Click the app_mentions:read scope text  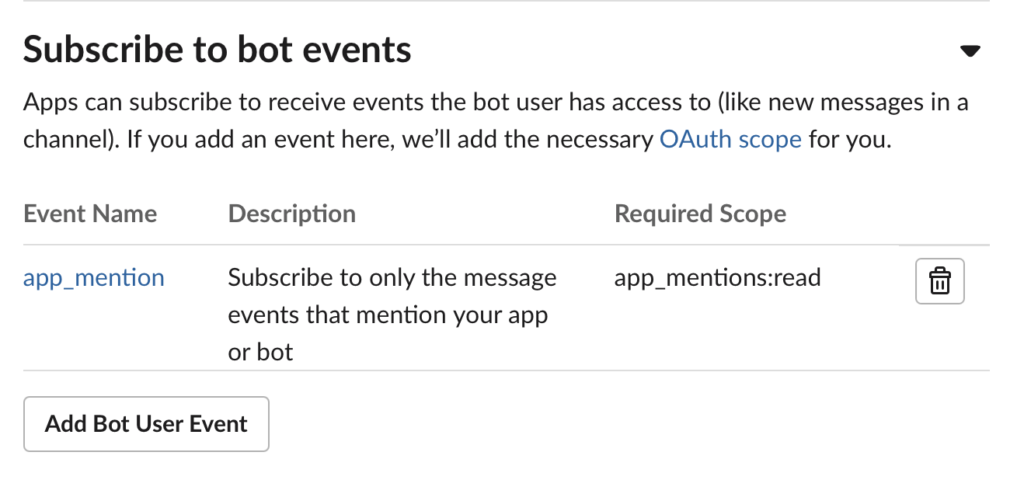[x=717, y=278]
